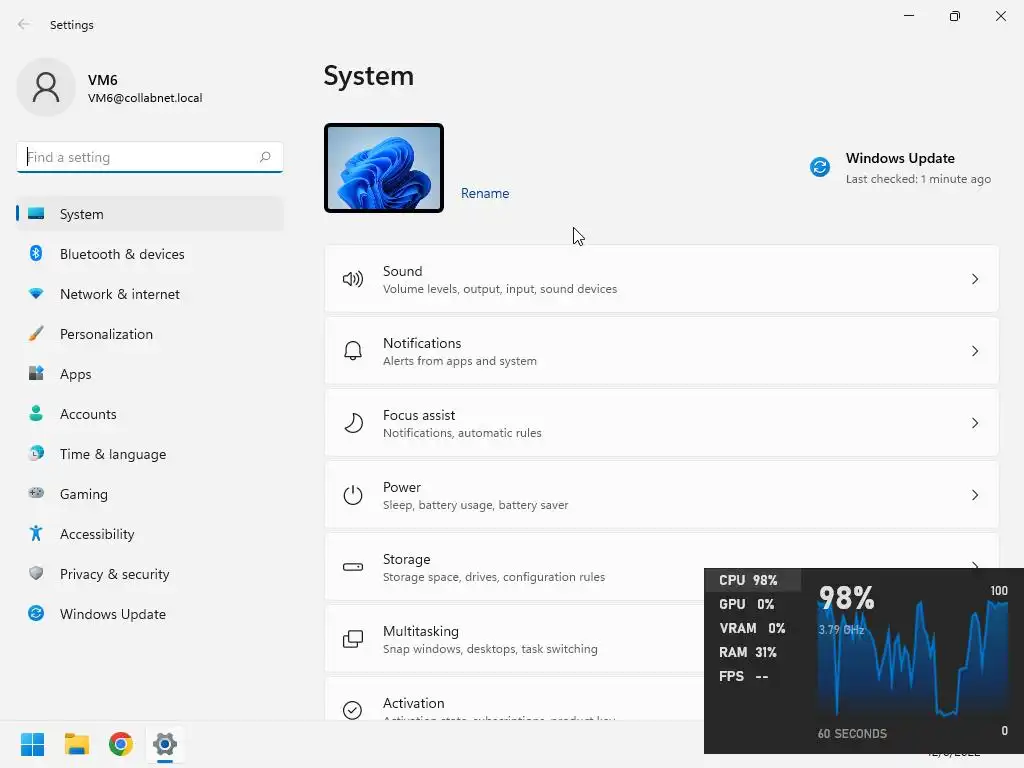
Task: Click the Windows Update sync icon near header
Action: tap(820, 167)
